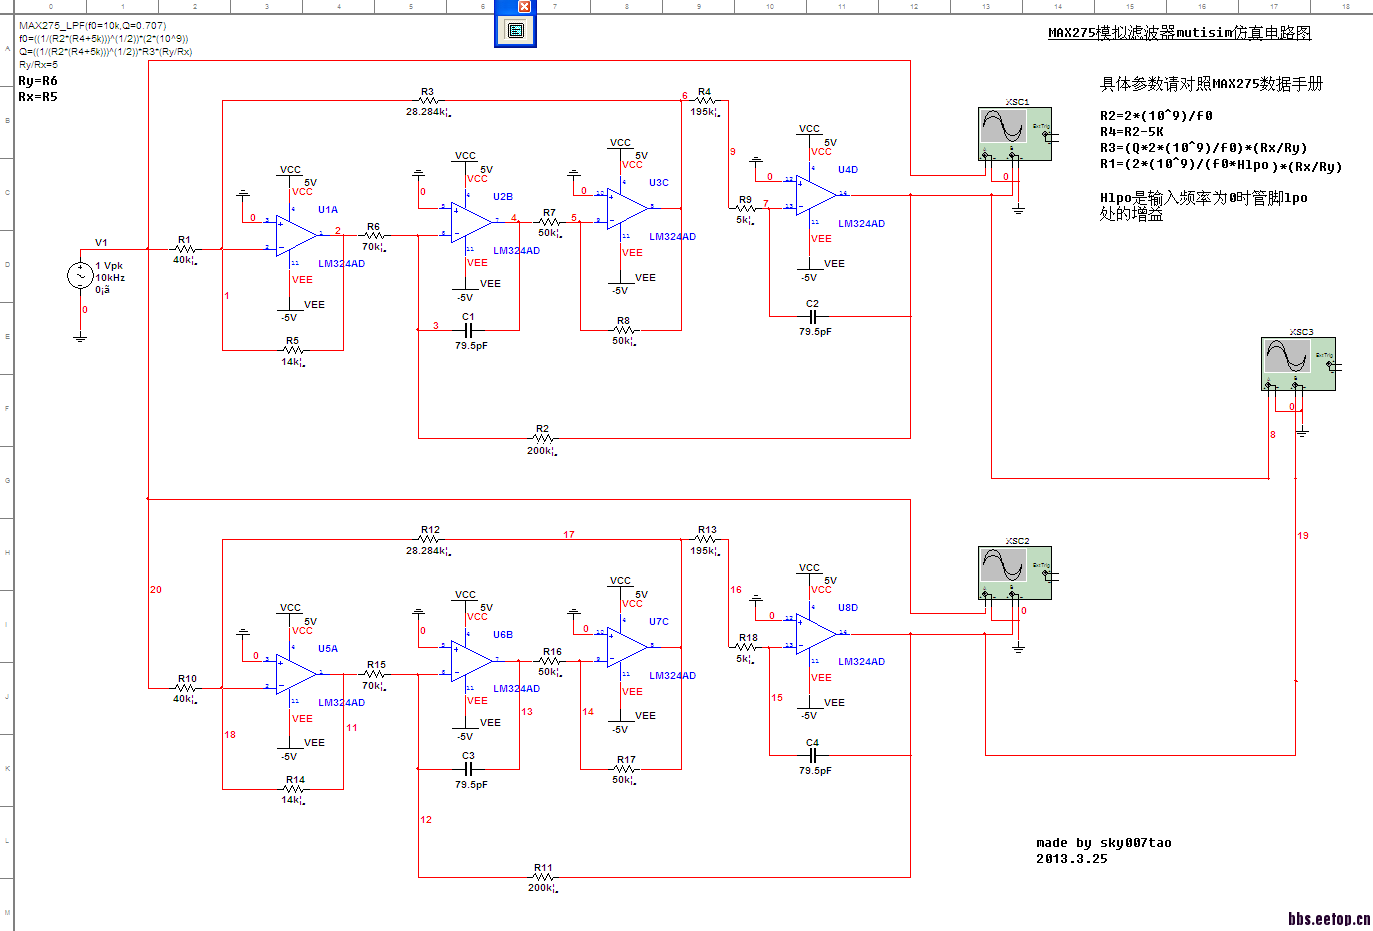Click net label 19 on right vertical wire
This screenshot has width=1373, height=931.
pyautogui.click(x=1303, y=536)
